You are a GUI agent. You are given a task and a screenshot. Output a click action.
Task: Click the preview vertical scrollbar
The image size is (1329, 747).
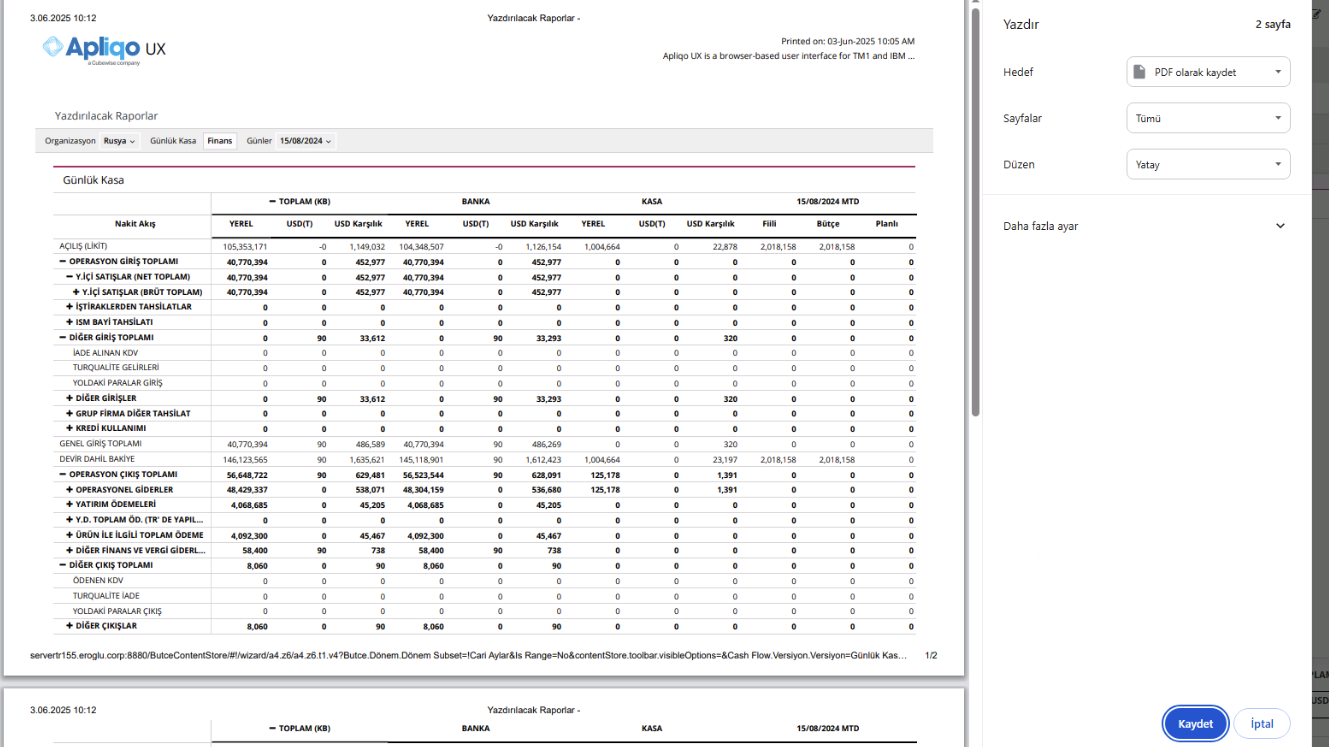click(975, 210)
